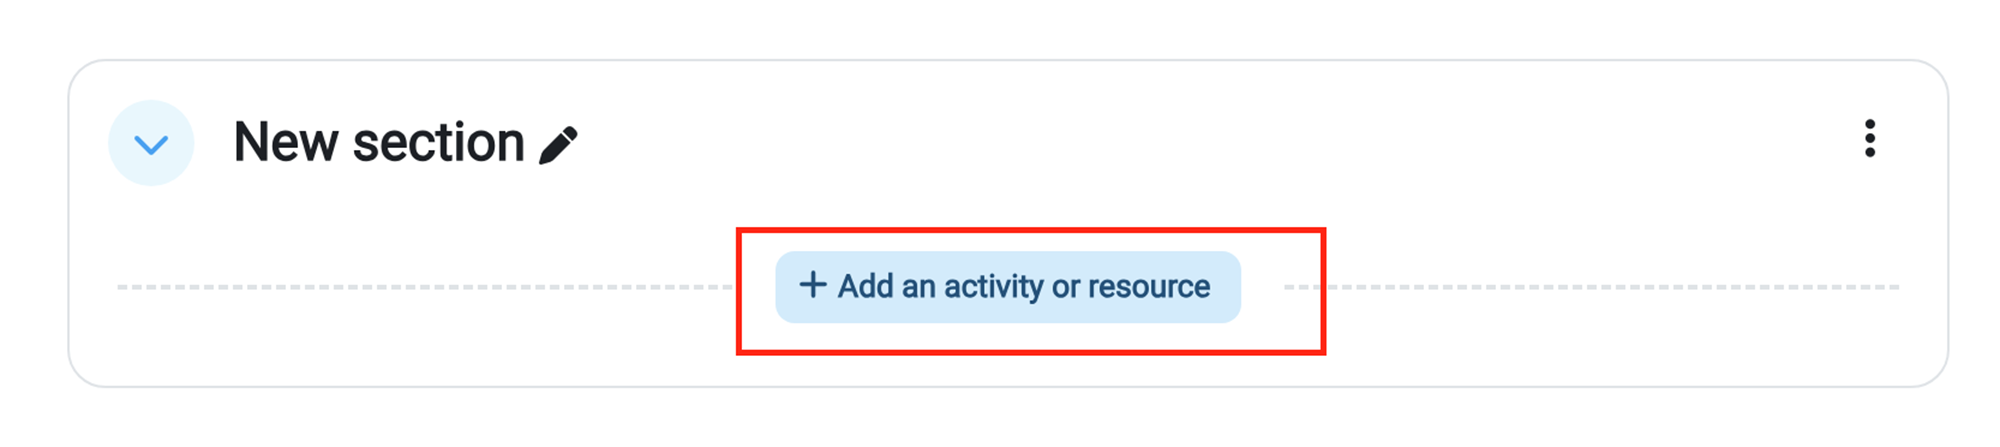2000x447 pixels.
Task: Rename section using the pencil icon
Action: click(x=558, y=144)
